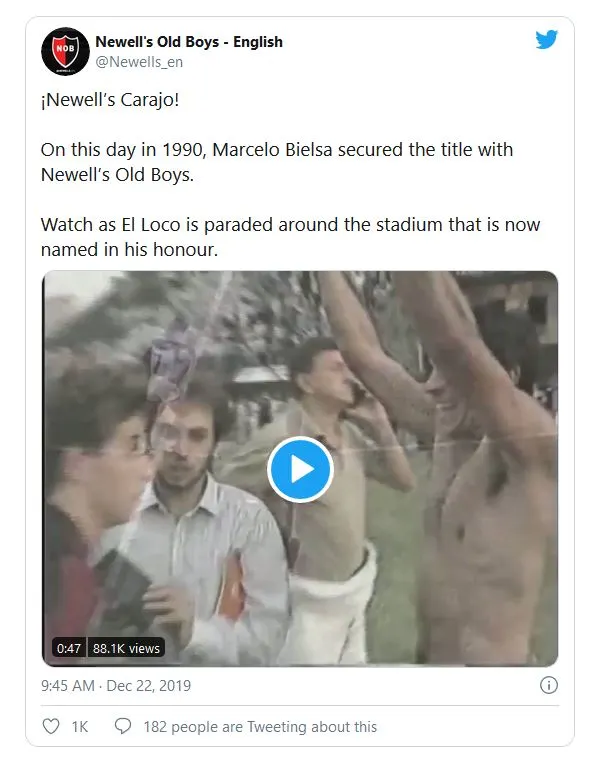Click the @Newells_en handle
602x771 pixels.
tap(138, 62)
